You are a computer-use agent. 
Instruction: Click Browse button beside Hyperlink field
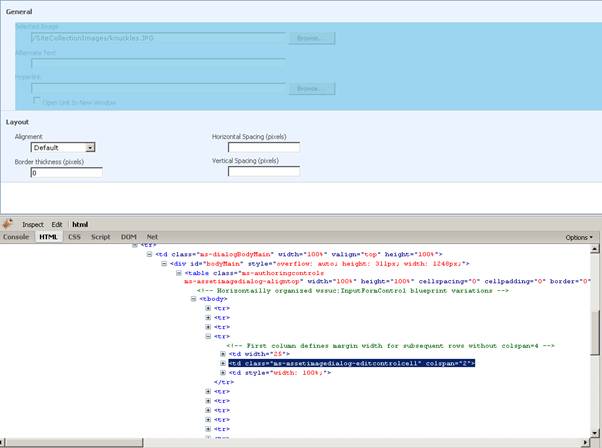311,89
